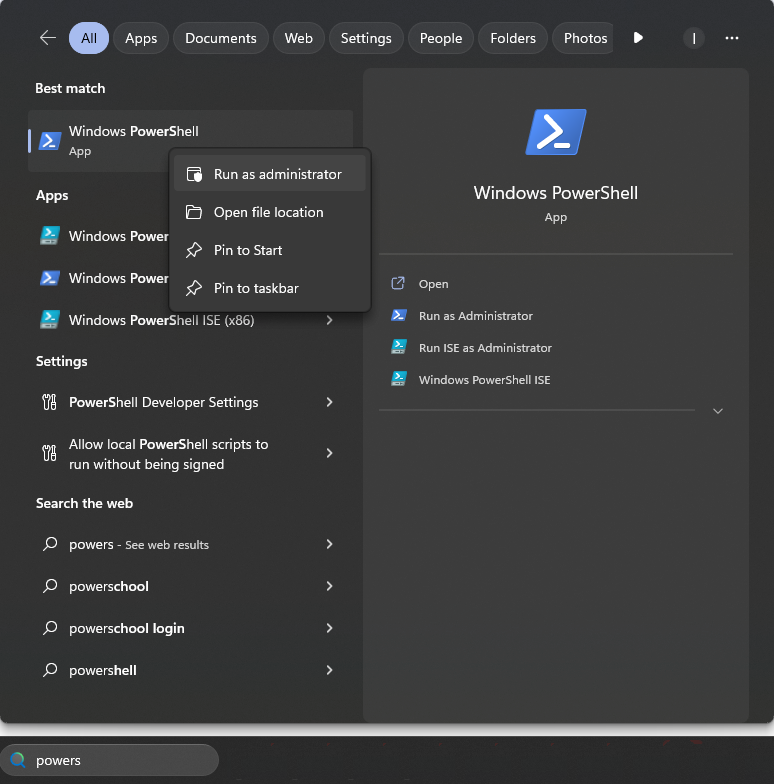Click the icon beside Run ISE as Administrator
Screen dimensions: 774x784
click(x=398, y=347)
